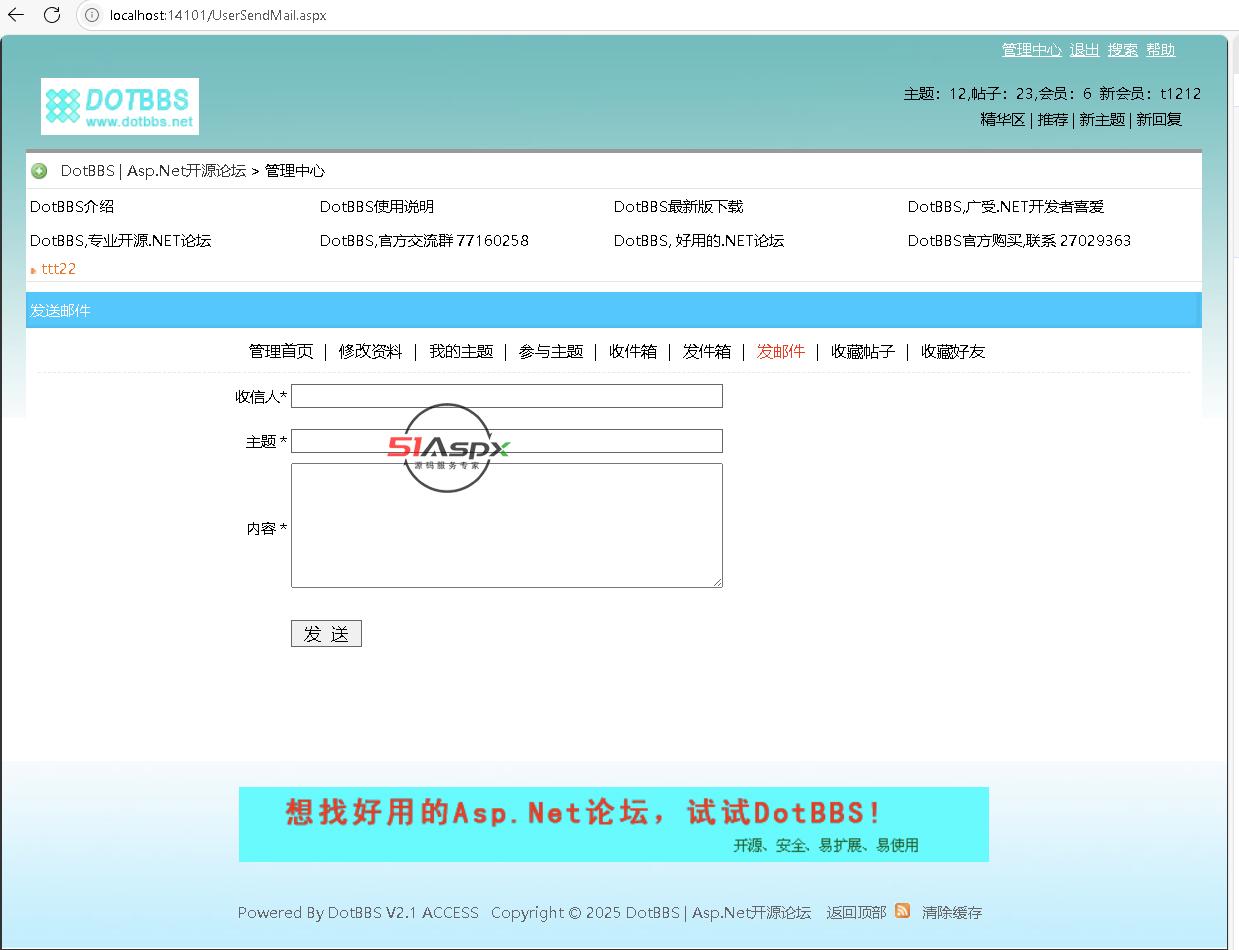Open the 推荐 link

coord(1052,119)
